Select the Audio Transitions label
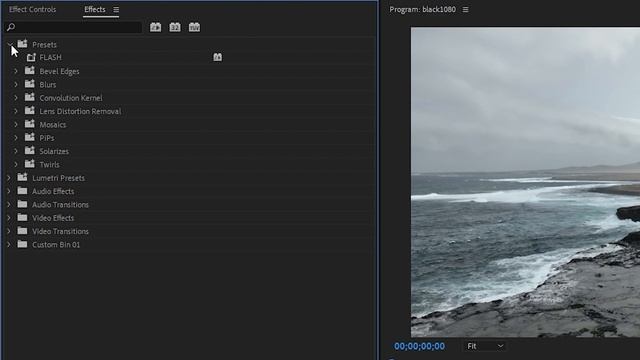Image resolution: width=640 pixels, height=360 pixels. click(60, 205)
